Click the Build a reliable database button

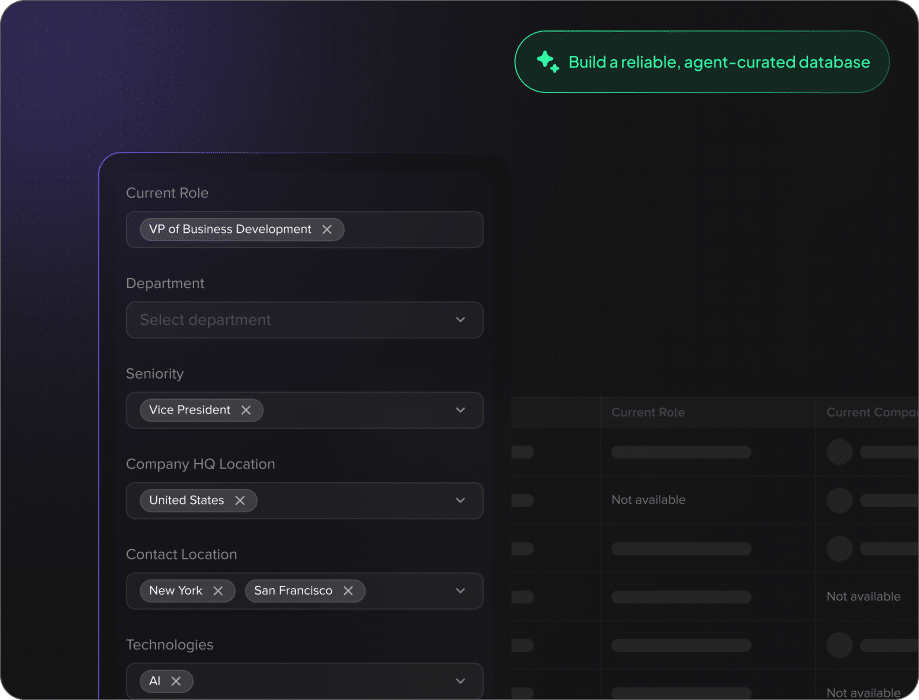coord(702,62)
